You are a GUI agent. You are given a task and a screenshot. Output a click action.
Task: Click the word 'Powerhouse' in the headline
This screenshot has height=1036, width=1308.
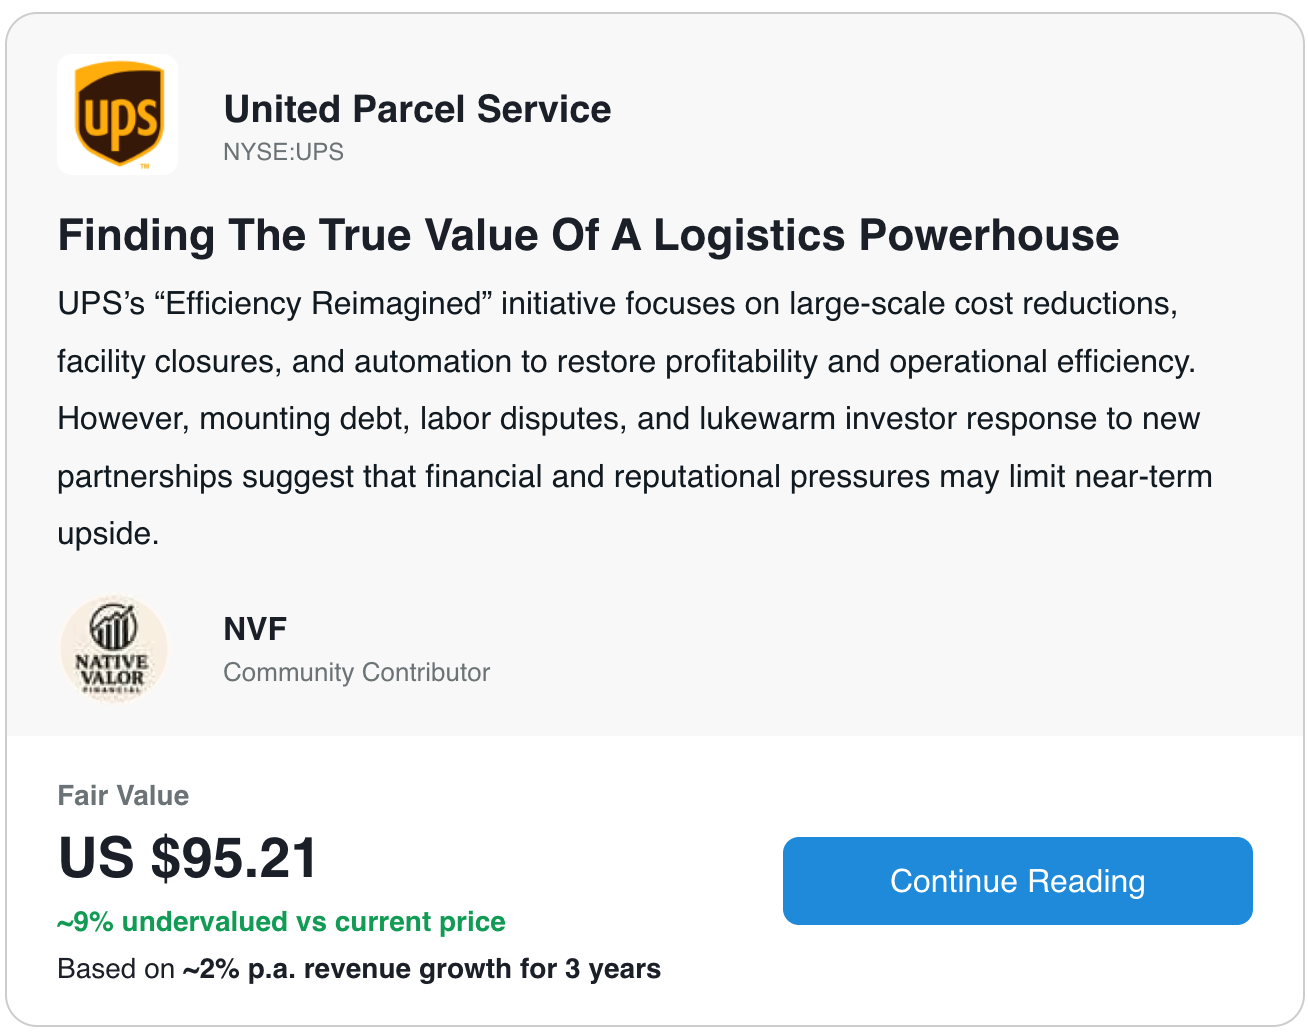988,236
